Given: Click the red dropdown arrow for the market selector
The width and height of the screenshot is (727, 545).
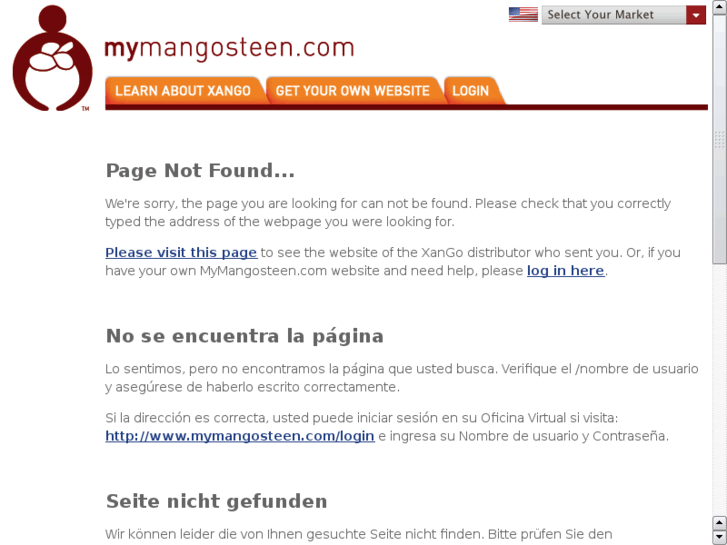Looking at the screenshot, I should [696, 15].
